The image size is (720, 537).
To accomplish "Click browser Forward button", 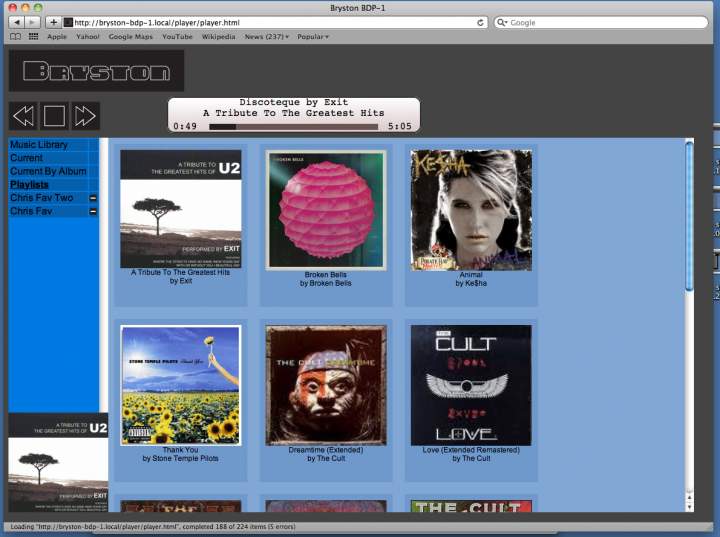I will (32, 22).
